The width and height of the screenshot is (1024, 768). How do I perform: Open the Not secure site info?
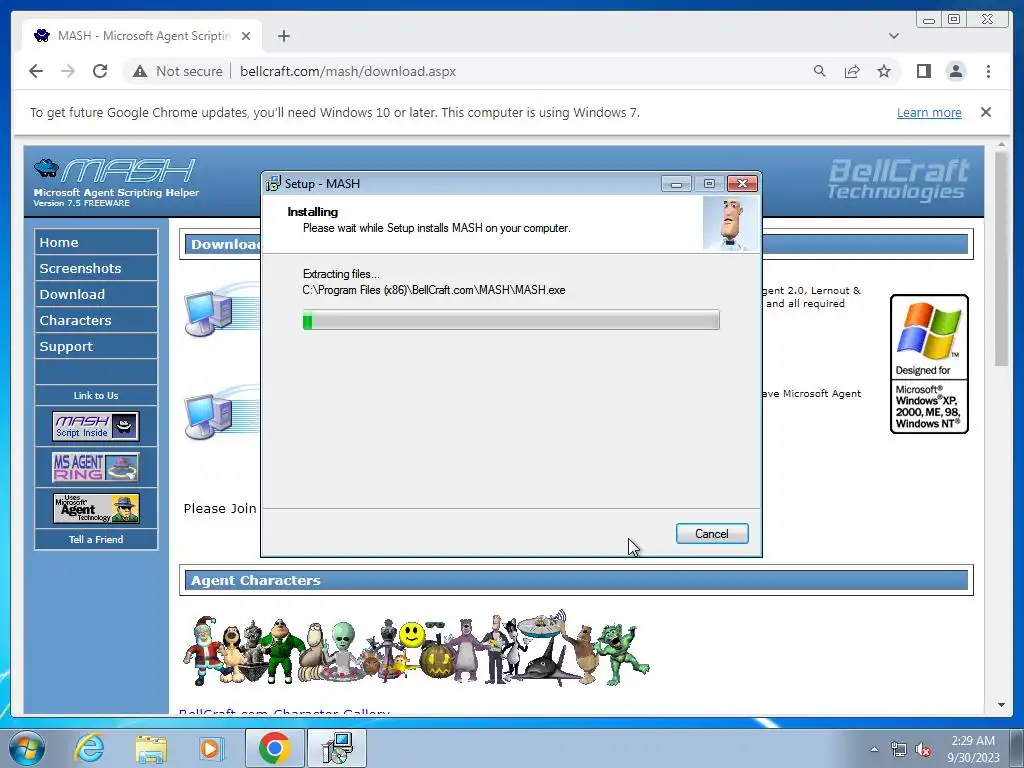178,71
